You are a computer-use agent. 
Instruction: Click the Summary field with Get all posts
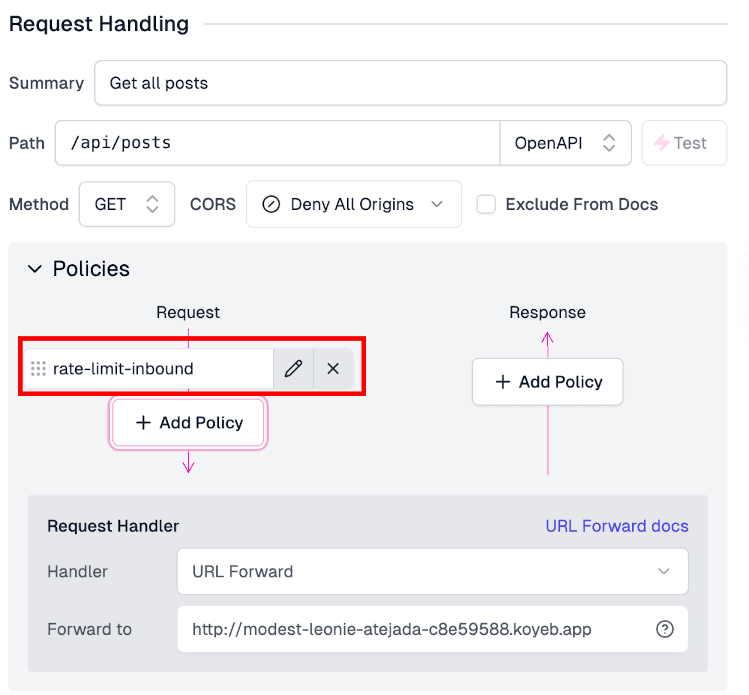pos(410,83)
